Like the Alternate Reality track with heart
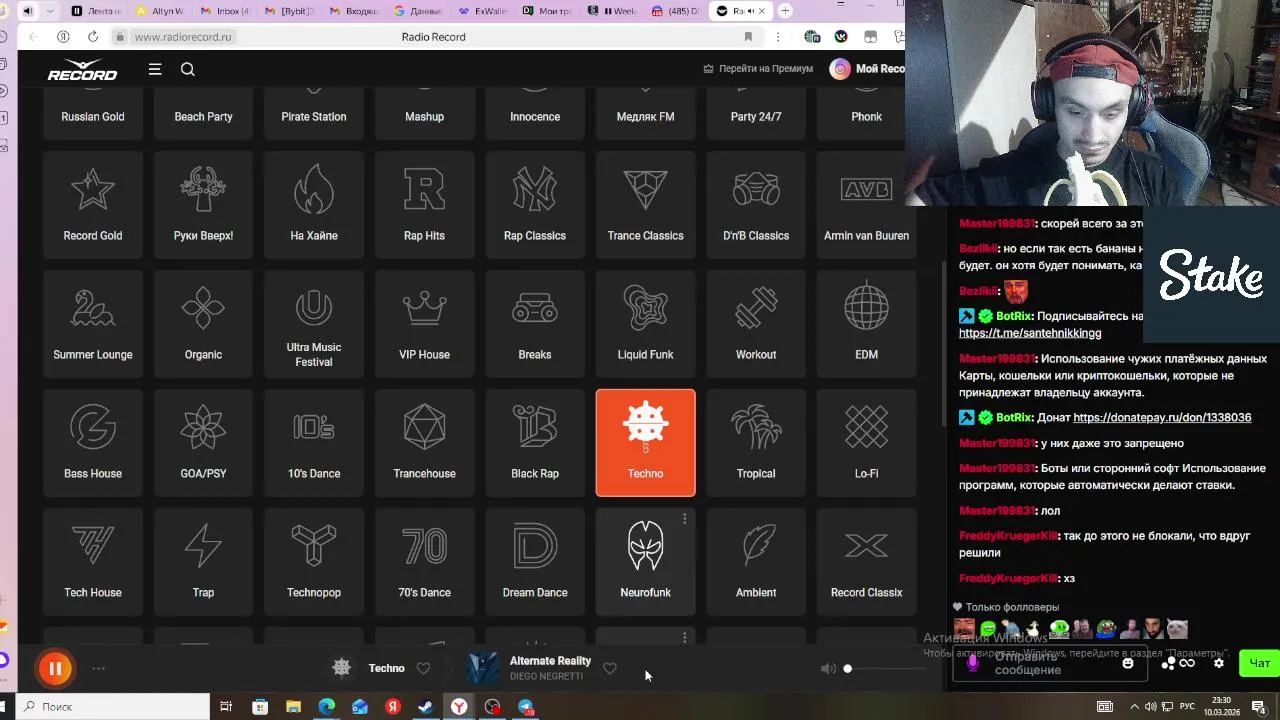This screenshot has height=720, width=1280. pos(610,668)
